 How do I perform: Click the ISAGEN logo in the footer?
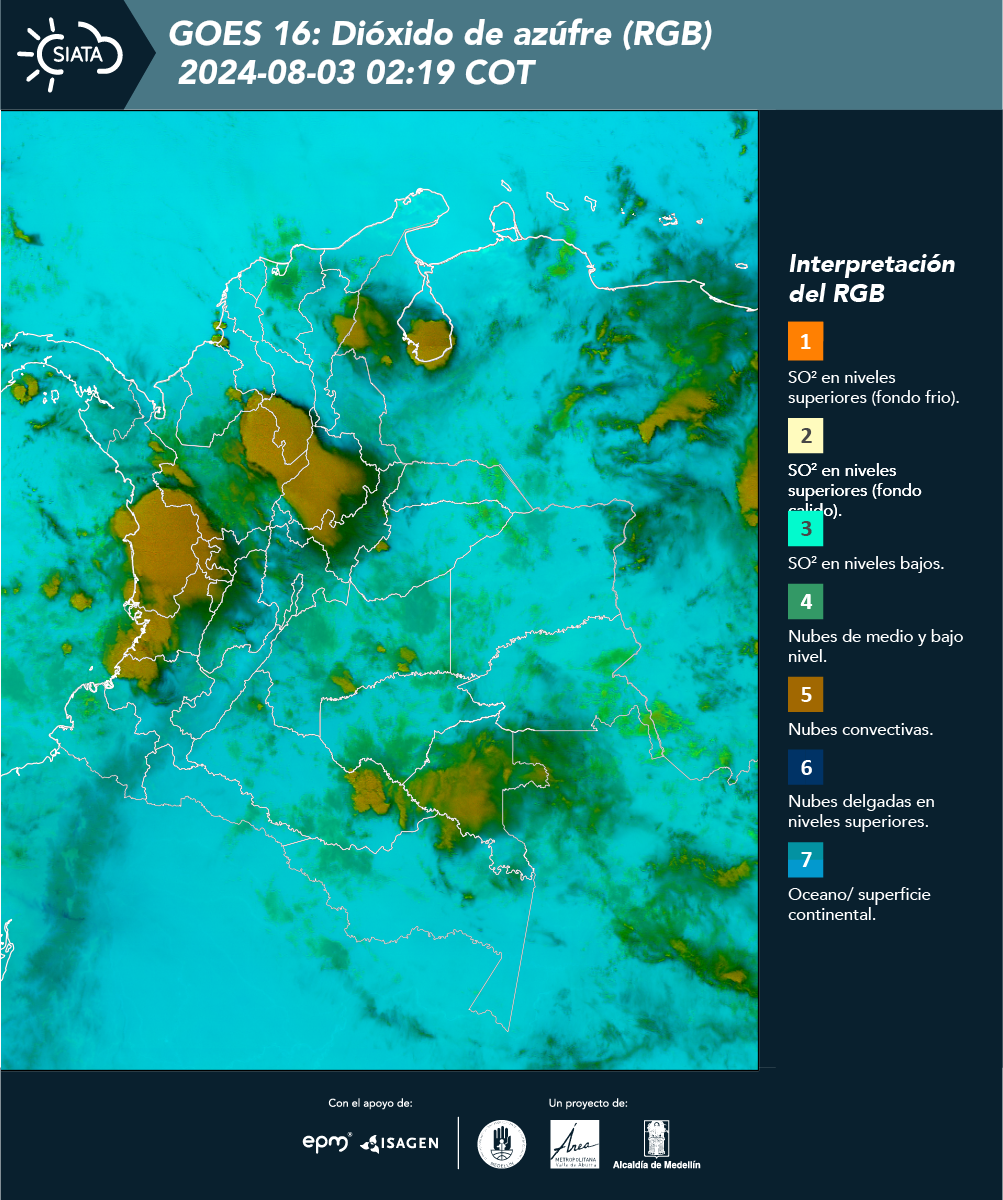[399, 1143]
